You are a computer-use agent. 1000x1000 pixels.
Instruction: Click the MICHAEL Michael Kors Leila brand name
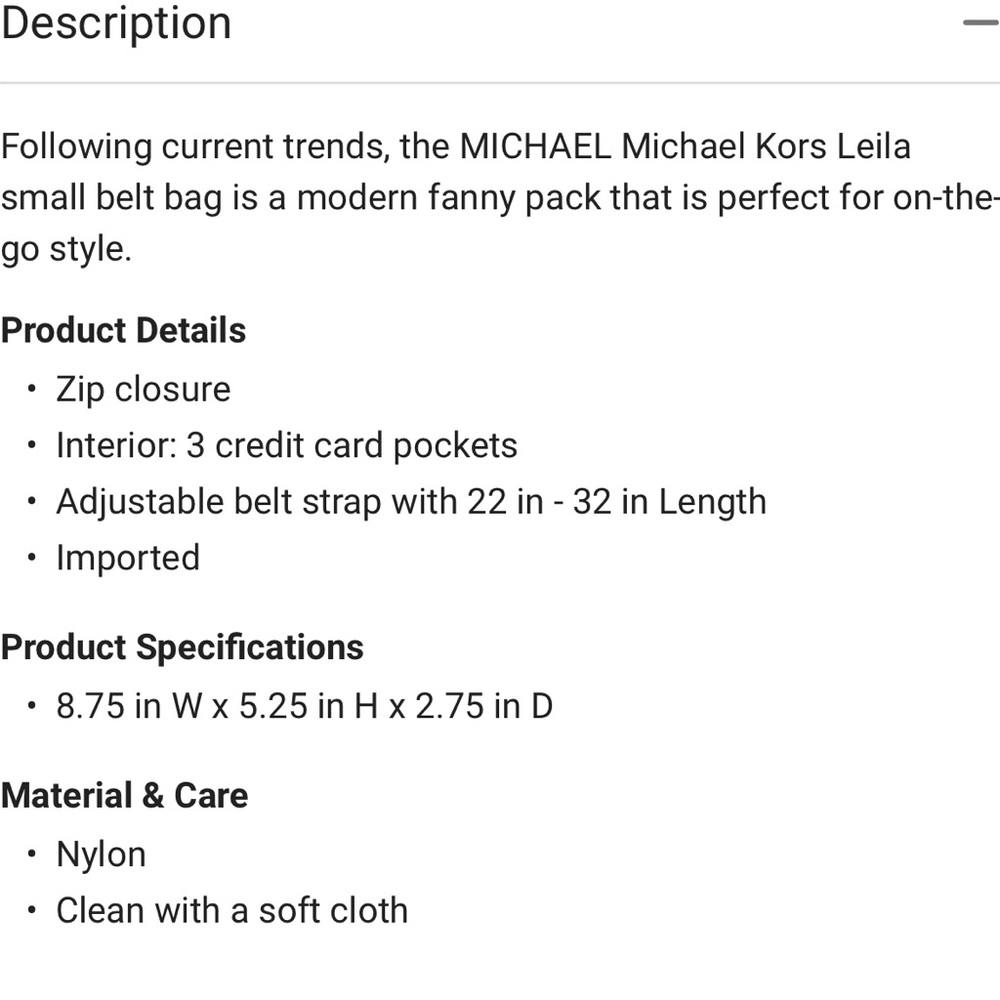(x=685, y=146)
